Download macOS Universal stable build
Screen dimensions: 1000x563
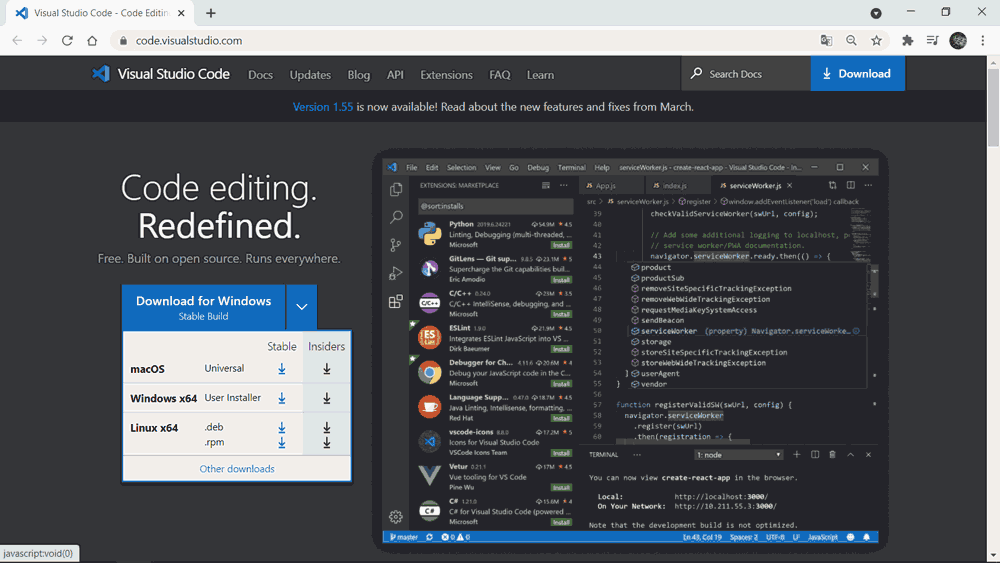[x=282, y=369]
